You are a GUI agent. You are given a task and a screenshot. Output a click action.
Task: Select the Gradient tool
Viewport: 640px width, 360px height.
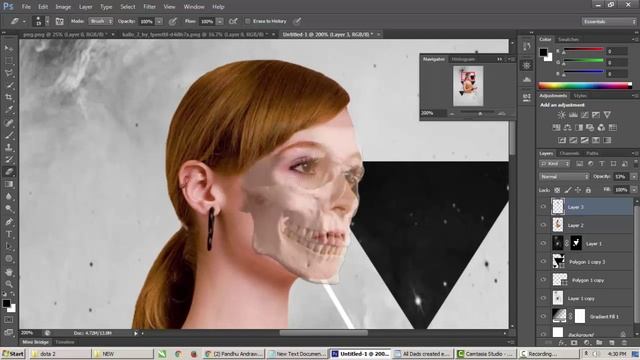9,184
